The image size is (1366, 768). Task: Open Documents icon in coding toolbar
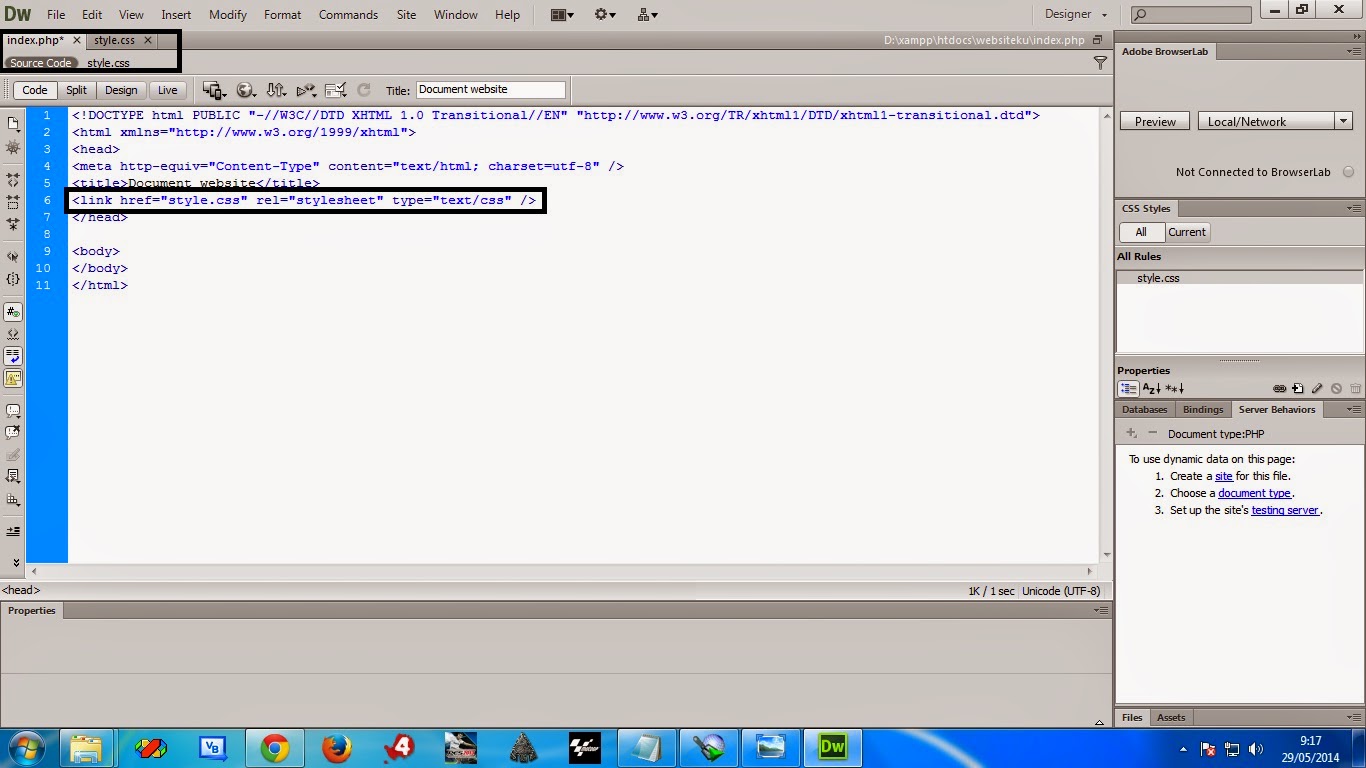pos(13,124)
